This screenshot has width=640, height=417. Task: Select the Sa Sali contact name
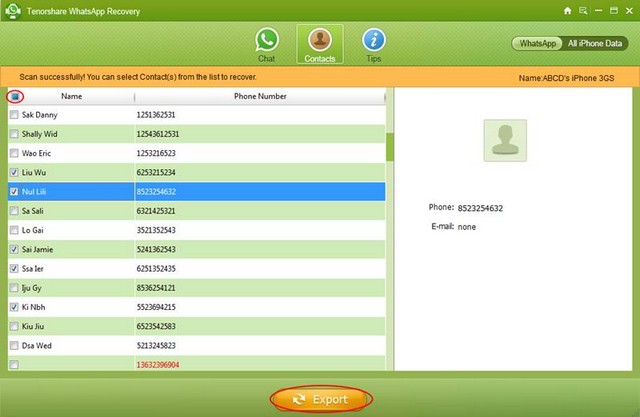(33, 211)
